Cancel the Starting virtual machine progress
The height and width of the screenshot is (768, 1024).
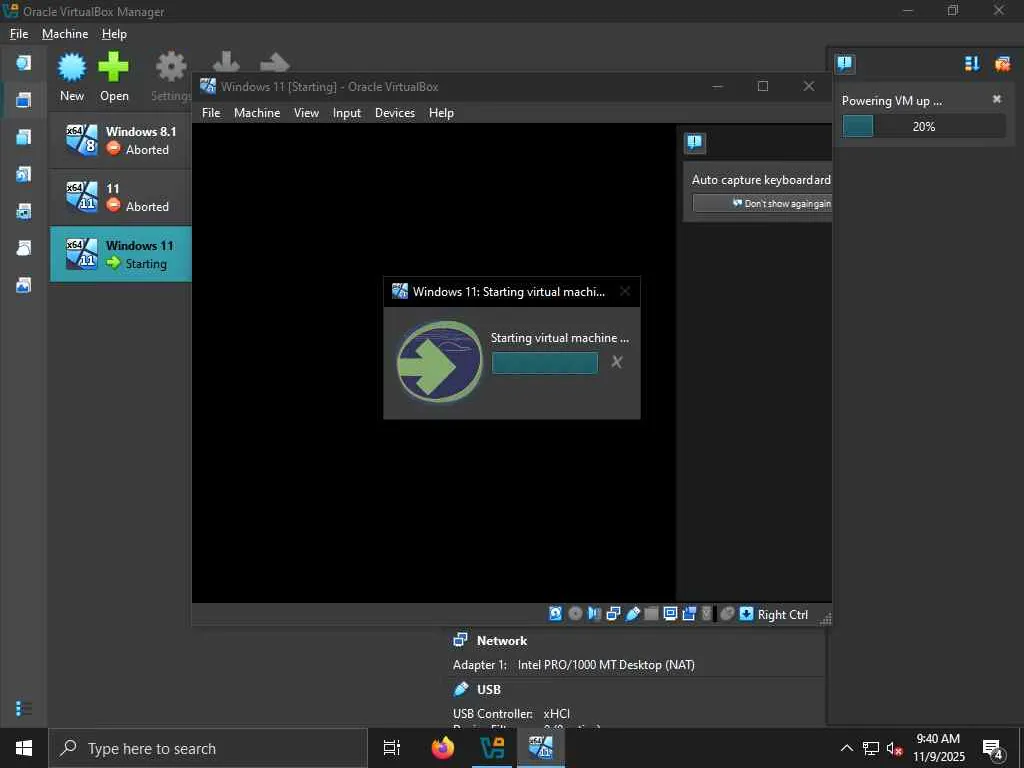tap(616, 362)
